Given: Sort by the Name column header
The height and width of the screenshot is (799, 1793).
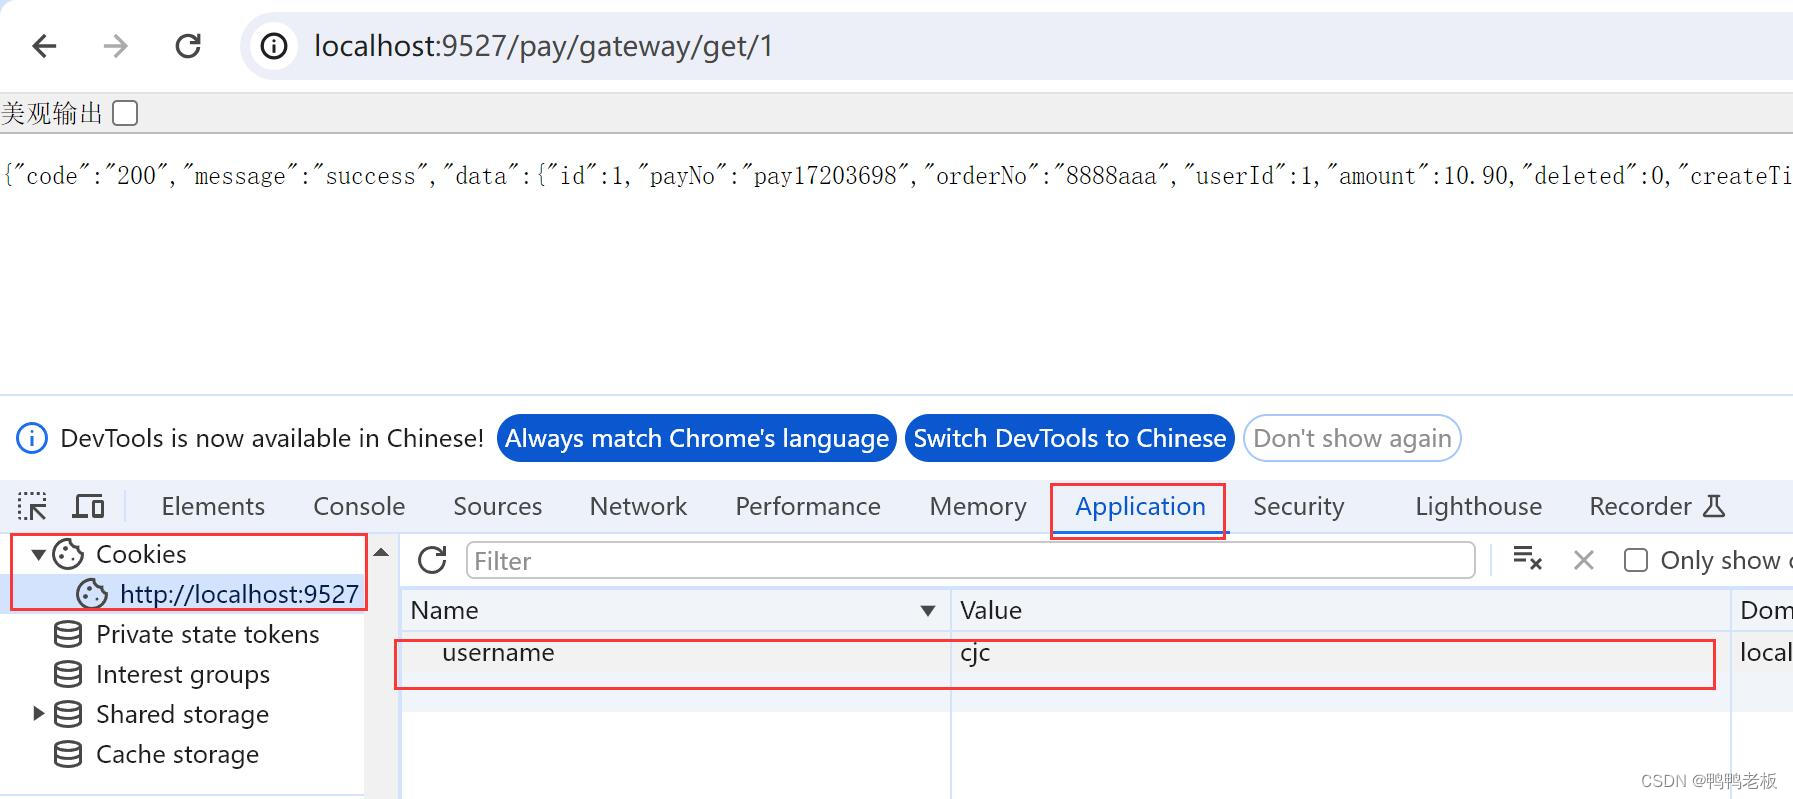Looking at the screenshot, I should tap(675, 610).
